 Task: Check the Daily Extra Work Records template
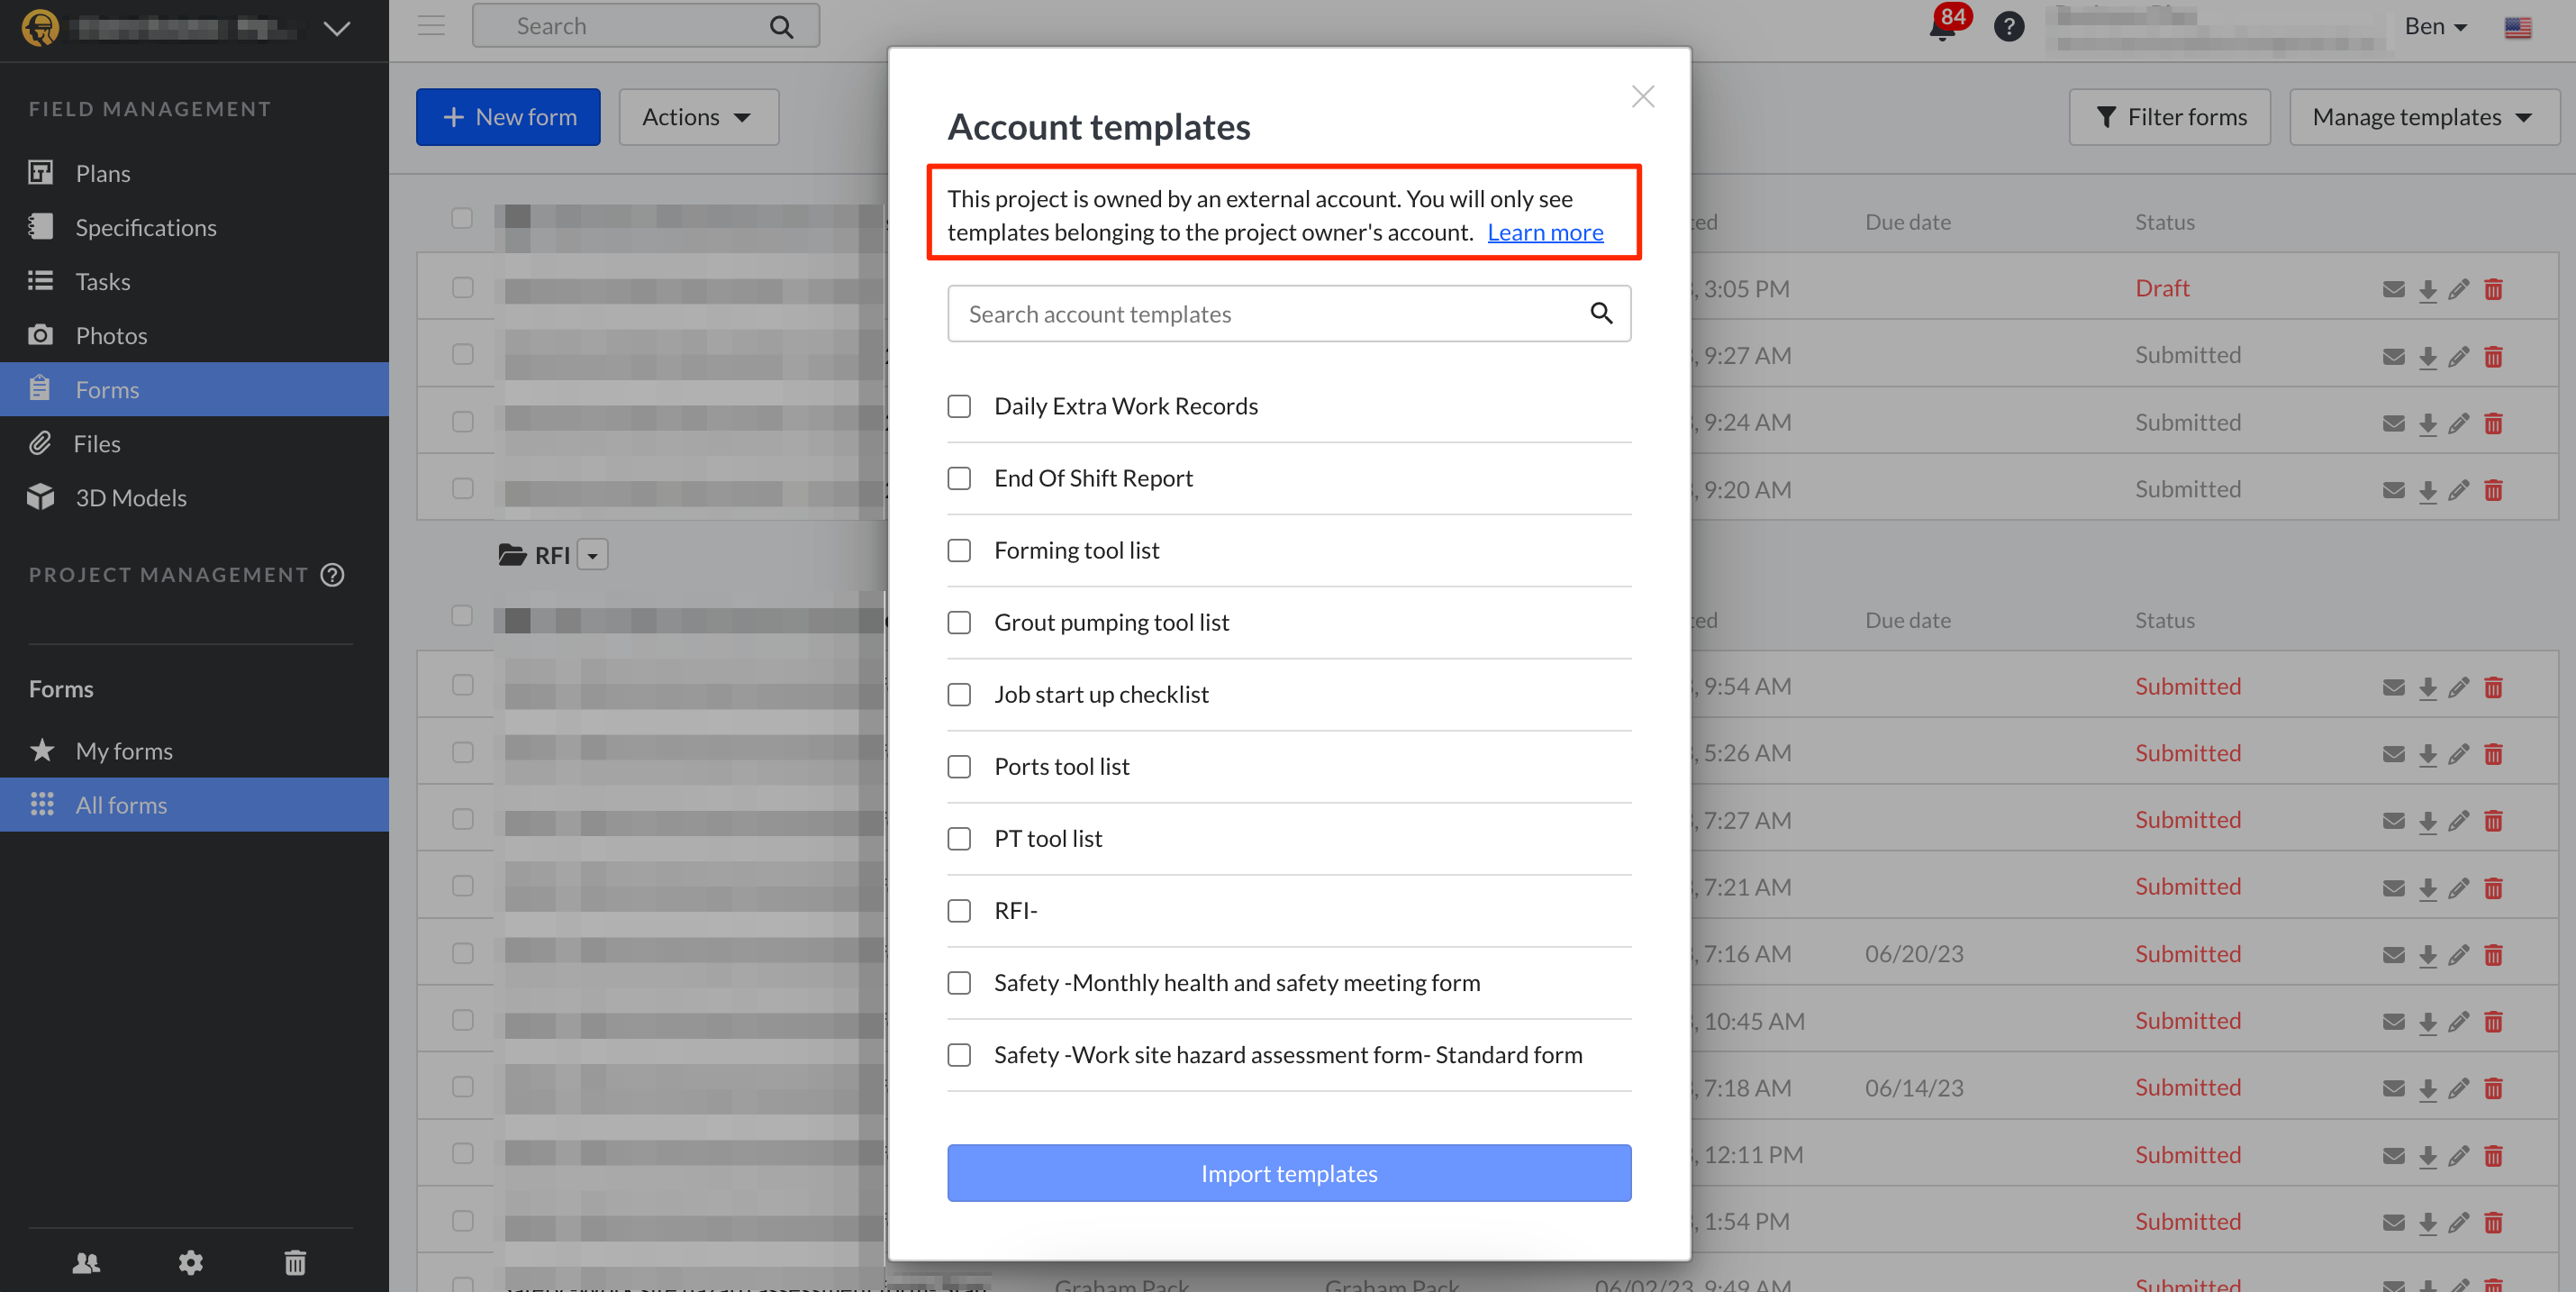point(959,407)
